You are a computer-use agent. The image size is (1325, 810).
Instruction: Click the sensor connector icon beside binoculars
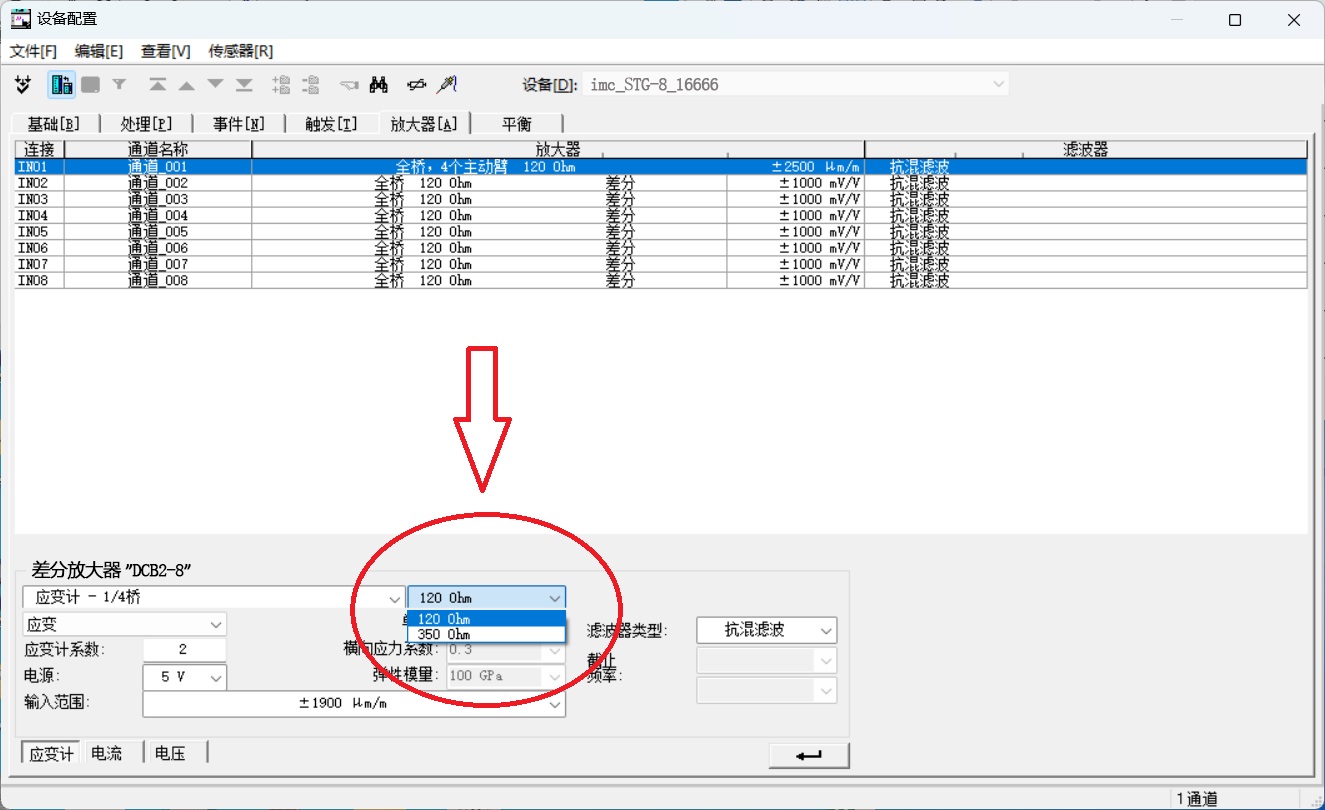click(x=415, y=85)
